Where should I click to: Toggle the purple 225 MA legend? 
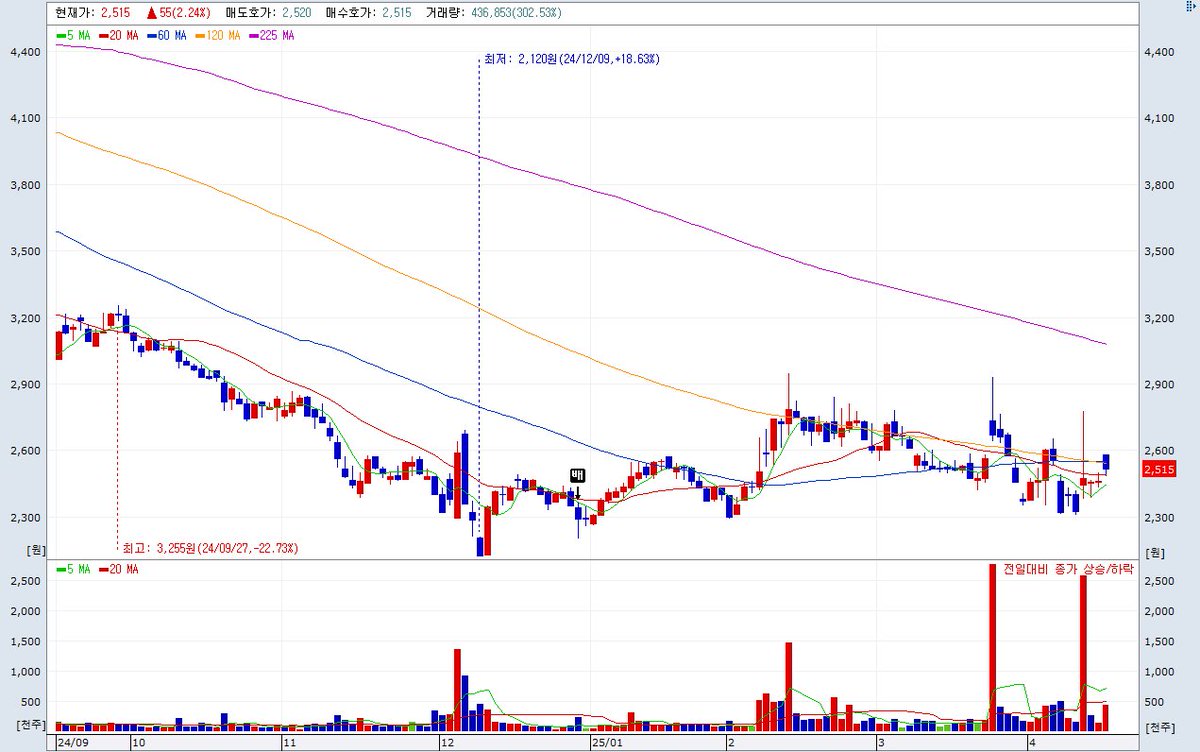click(270, 35)
